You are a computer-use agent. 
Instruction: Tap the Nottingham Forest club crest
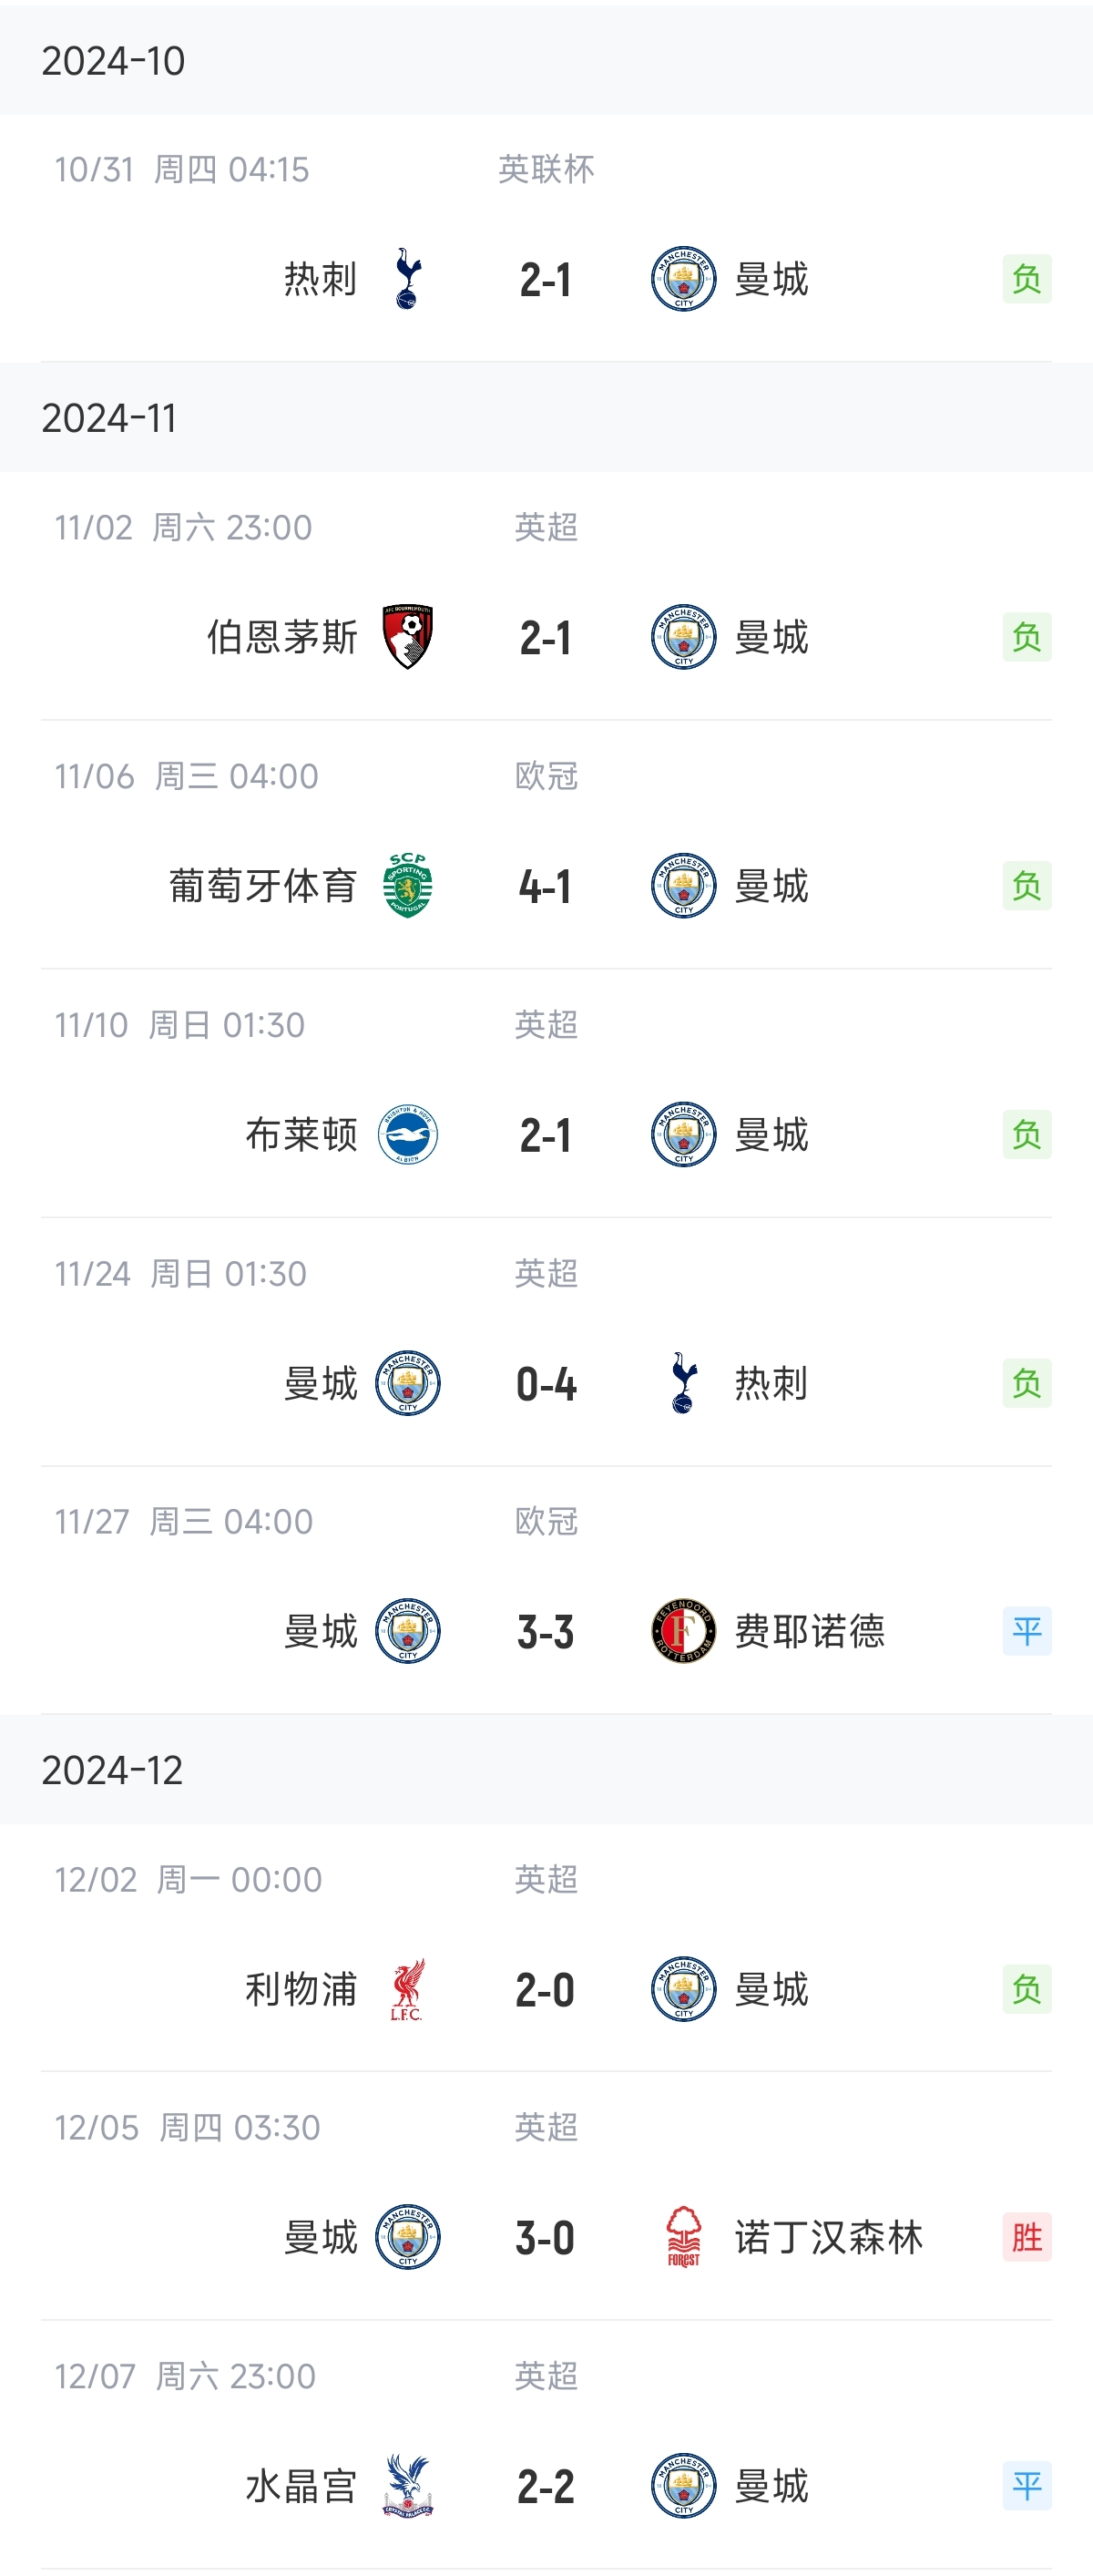[x=683, y=2237]
